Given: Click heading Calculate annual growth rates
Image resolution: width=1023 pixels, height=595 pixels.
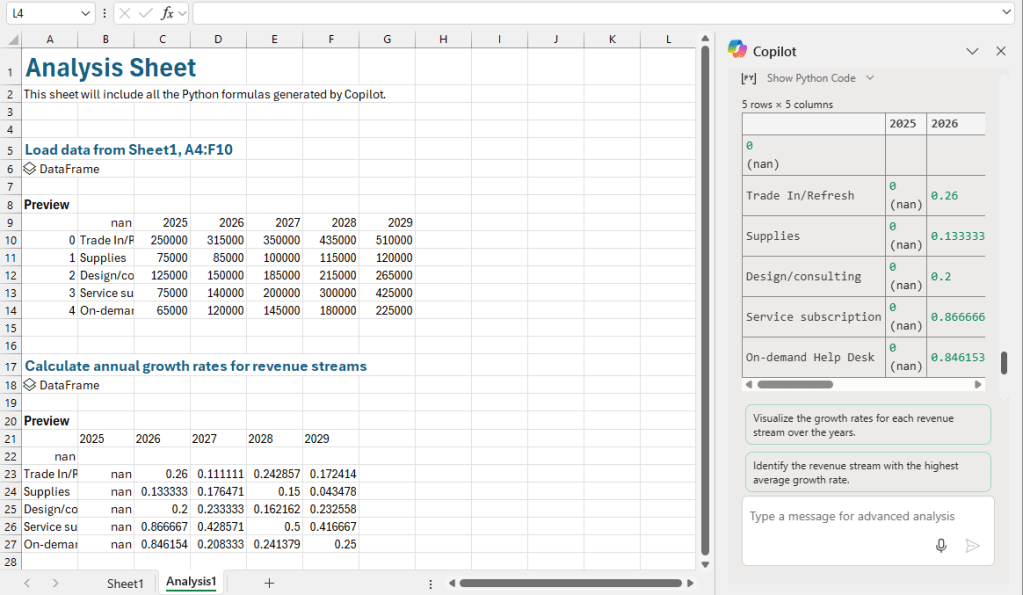Looking at the screenshot, I should click(196, 366).
